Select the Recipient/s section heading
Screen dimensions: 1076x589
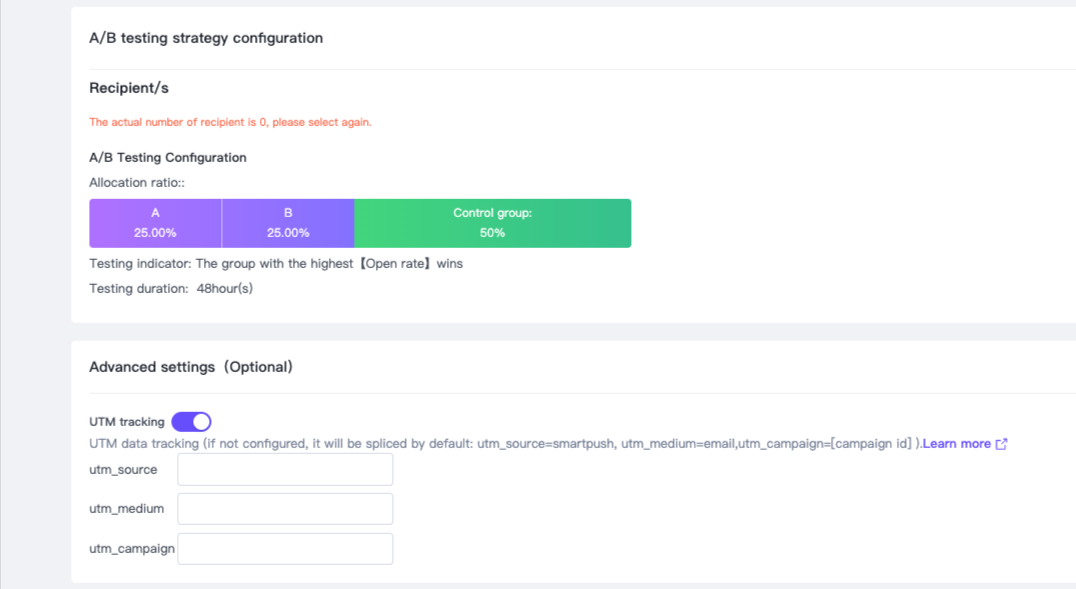[x=129, y=89]
